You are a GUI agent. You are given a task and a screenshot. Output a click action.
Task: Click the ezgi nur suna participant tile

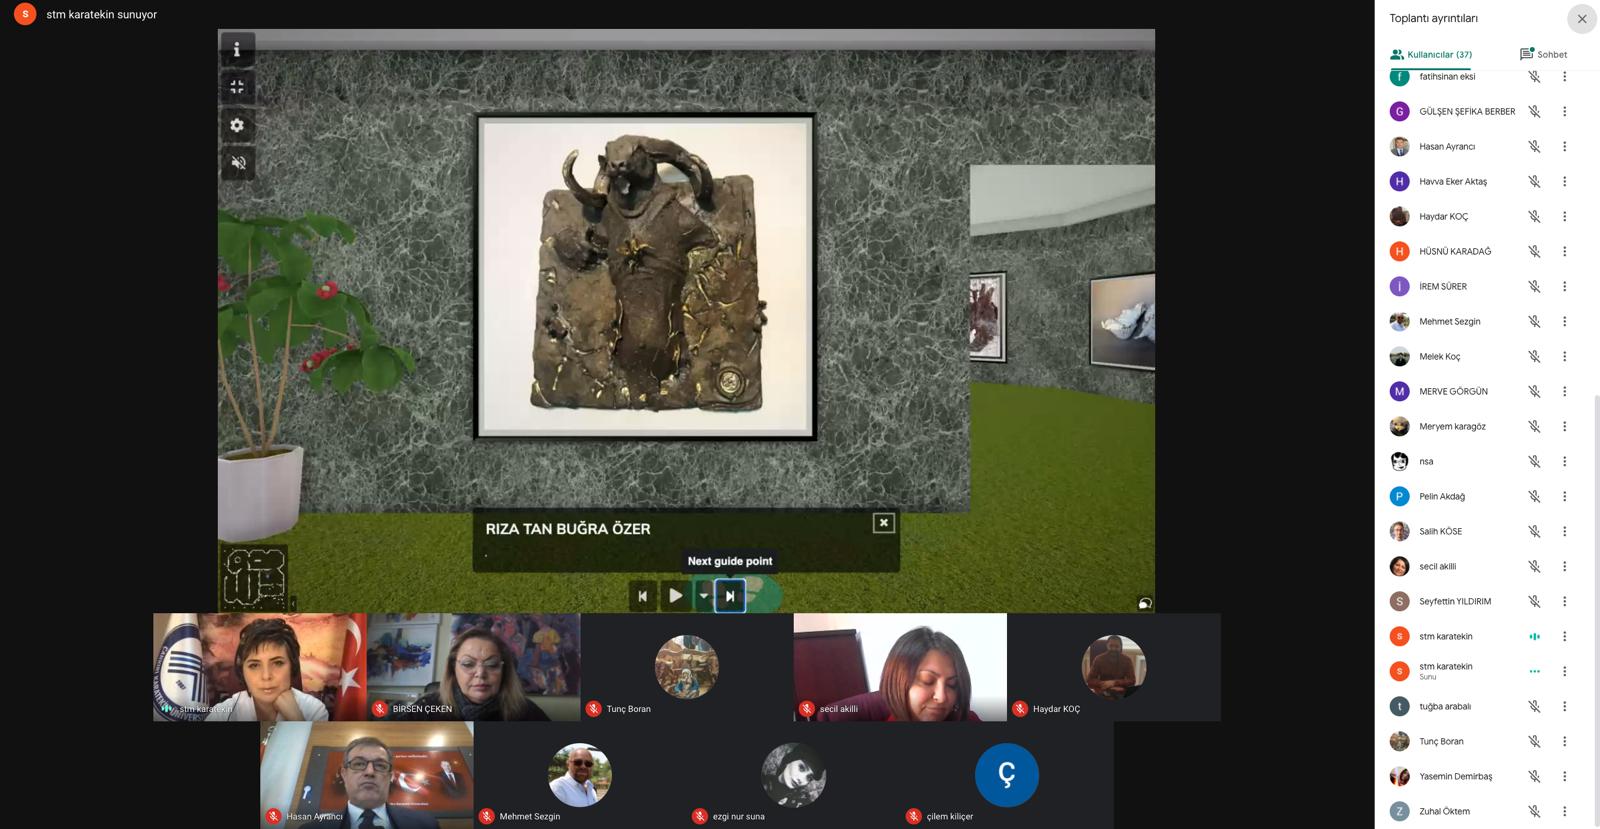coord(794,775)
